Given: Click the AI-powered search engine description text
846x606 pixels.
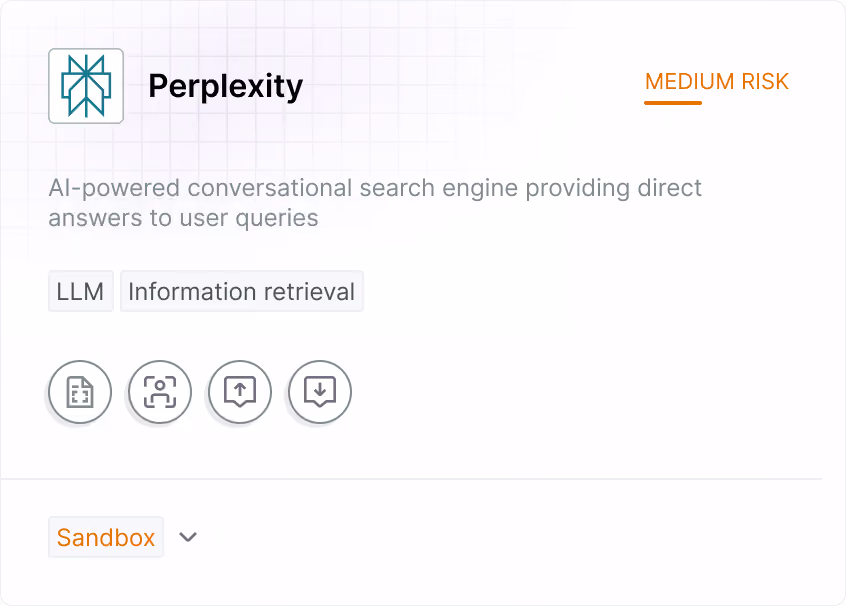Looking at the screenshot, I should point(375,203).
